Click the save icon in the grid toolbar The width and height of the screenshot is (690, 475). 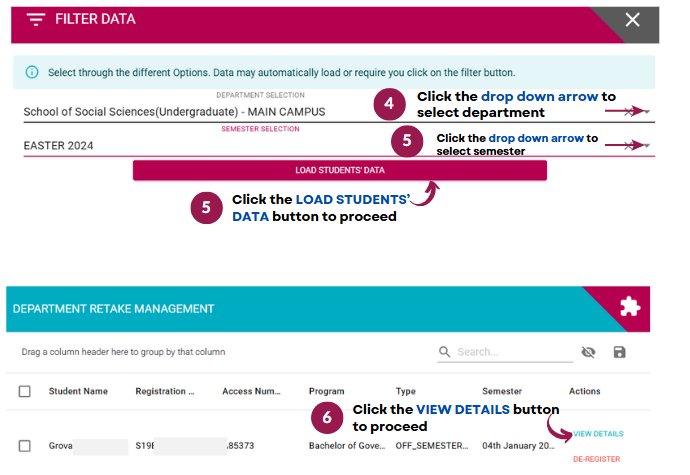[620, 352]
